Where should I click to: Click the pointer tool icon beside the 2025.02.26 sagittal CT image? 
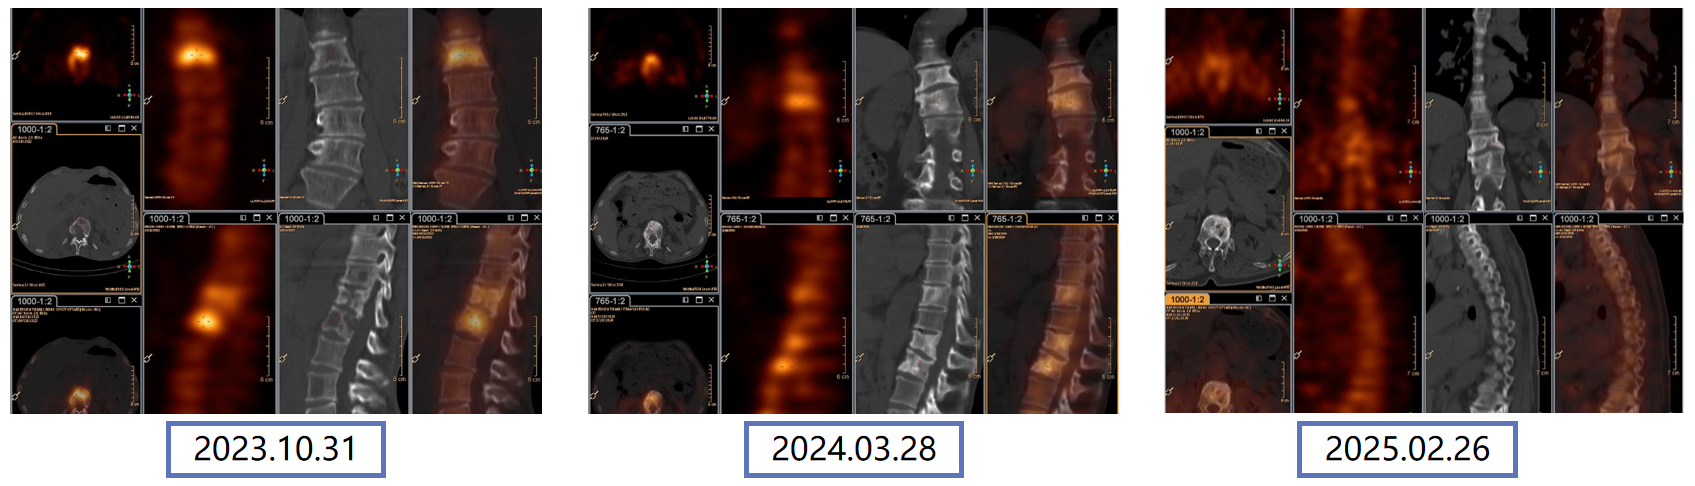pyautogui.click(x=1431, y=353)
